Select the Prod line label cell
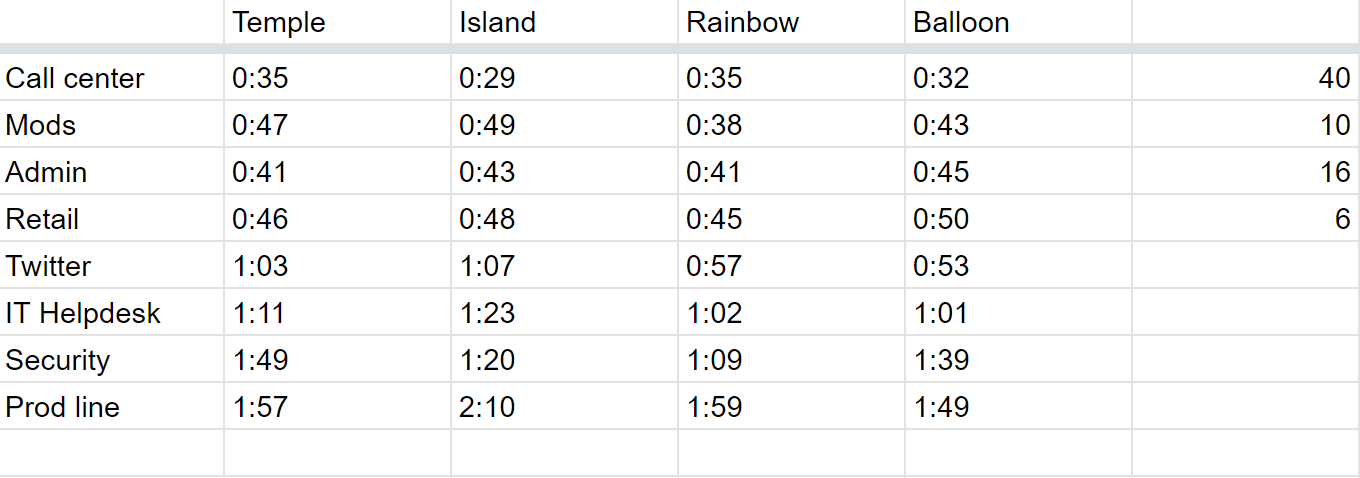The height and width of the screenshot is (478, 1360). pos(111,407)
